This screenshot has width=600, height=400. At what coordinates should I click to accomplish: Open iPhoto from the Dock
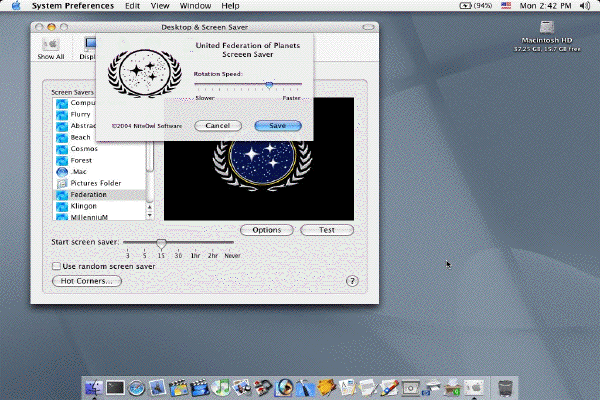click(x=241, y=388)
